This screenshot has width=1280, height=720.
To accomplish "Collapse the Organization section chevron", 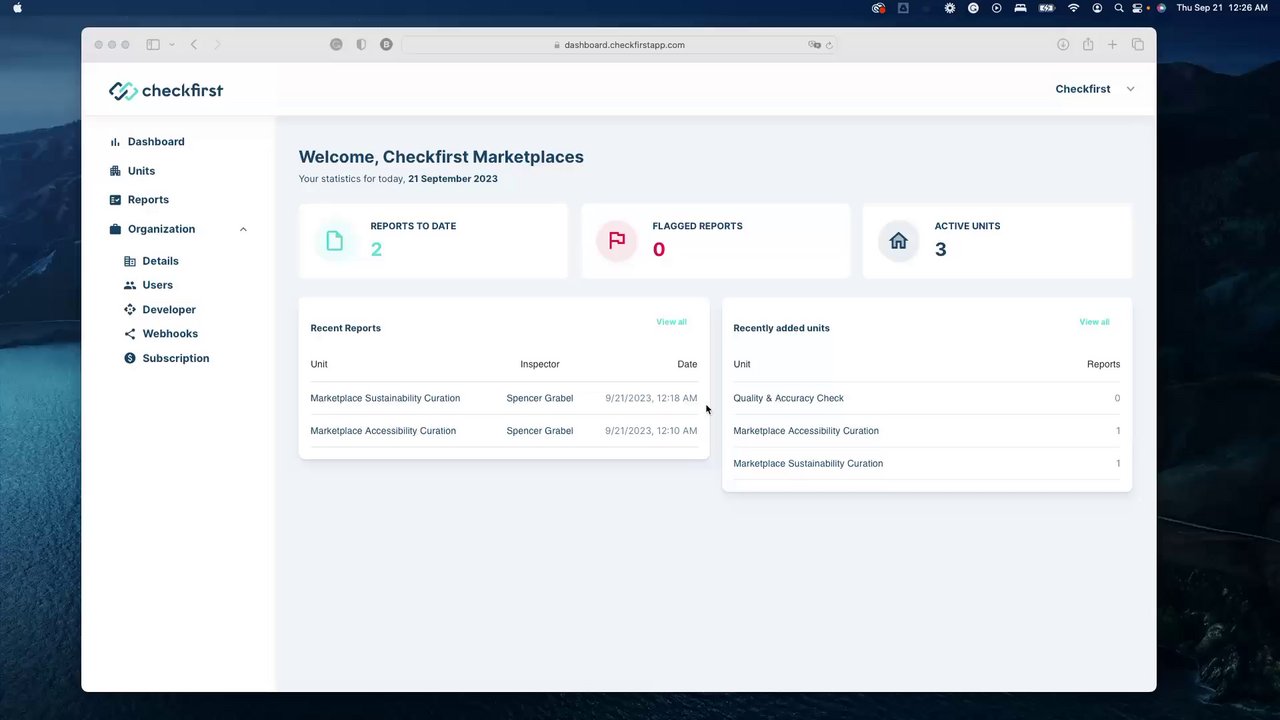I will click(x=243, y=229).
